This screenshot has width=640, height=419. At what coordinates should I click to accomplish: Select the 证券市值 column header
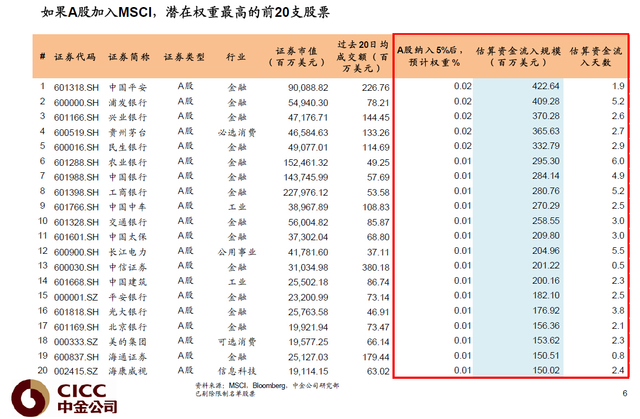(297, 57)
